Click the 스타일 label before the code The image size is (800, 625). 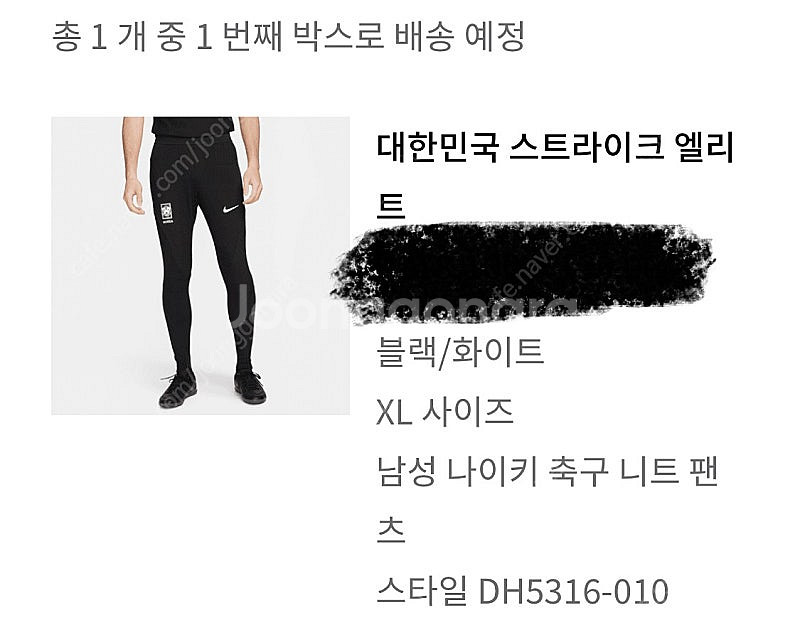pyautogui.click(x=422, y=591)
